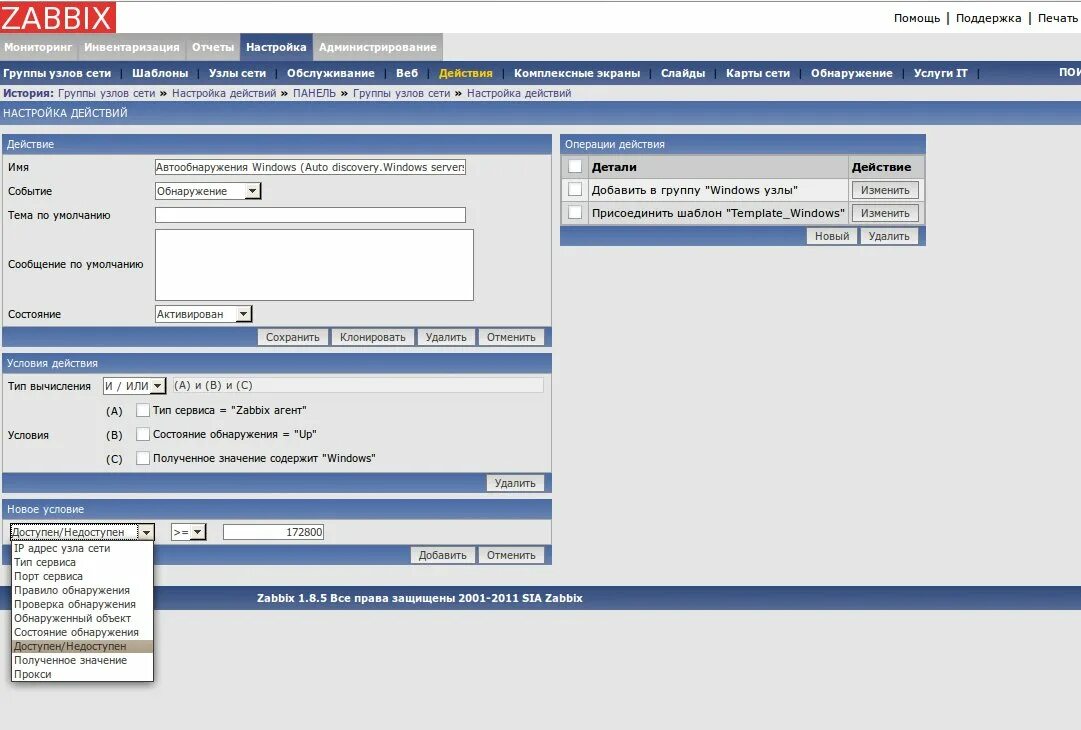Switch to the Мониторинг tab
The width and height of the screenshot is (1081, 730).
pyautogui.click(x=38, y=47)
